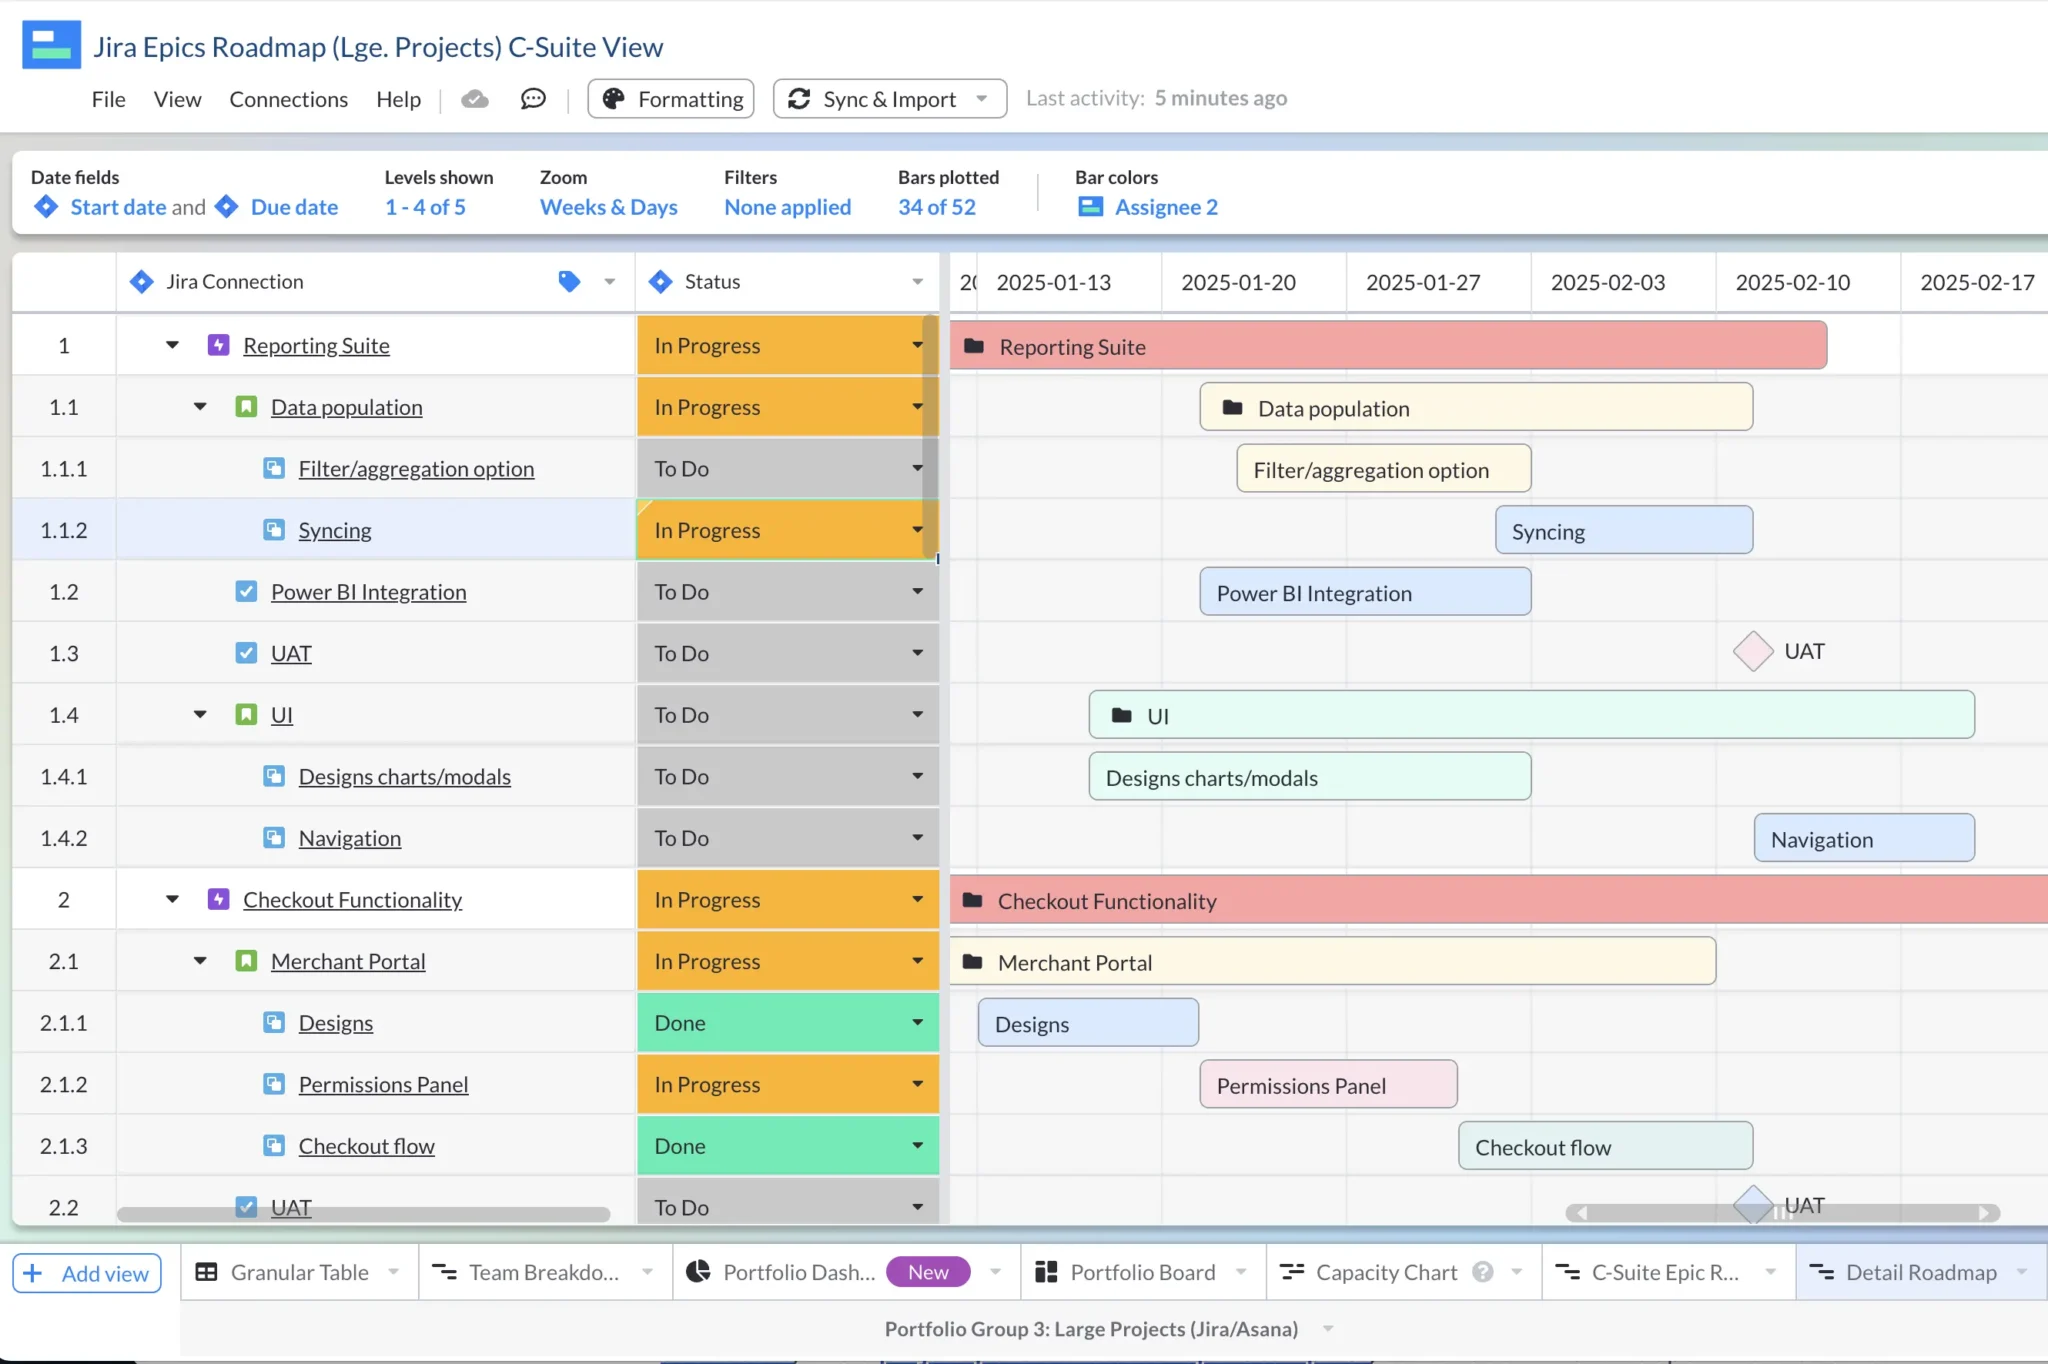Click the Jira diamond icon in Status header
The image size is (2048, 1364).
(x=660, y=282)
